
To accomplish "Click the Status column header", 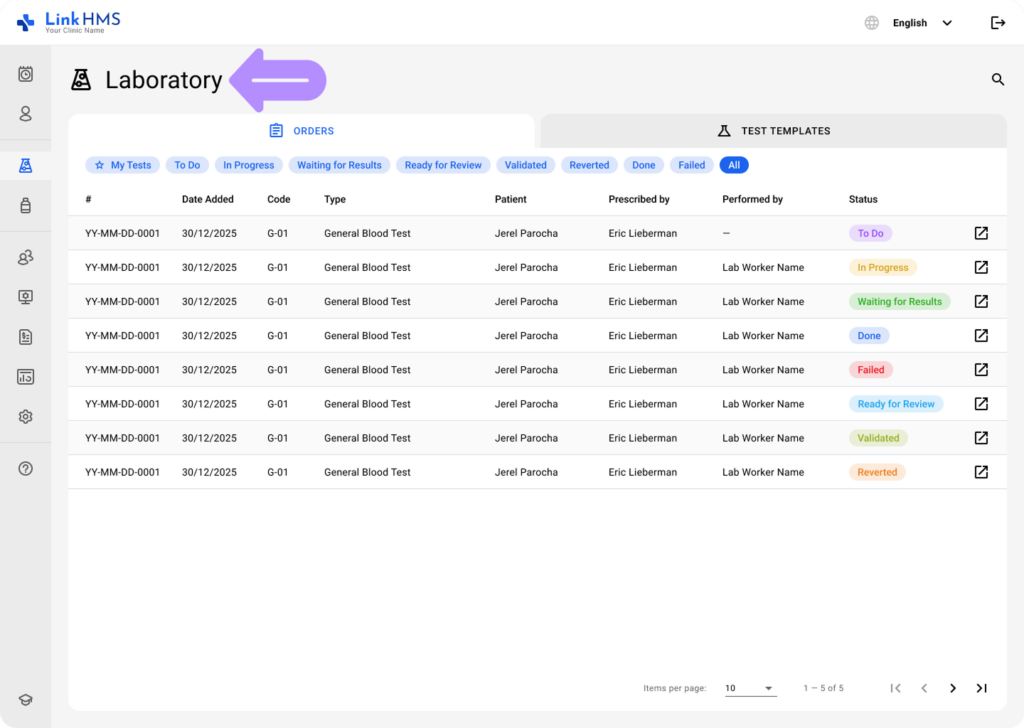I will pos(863,199).
